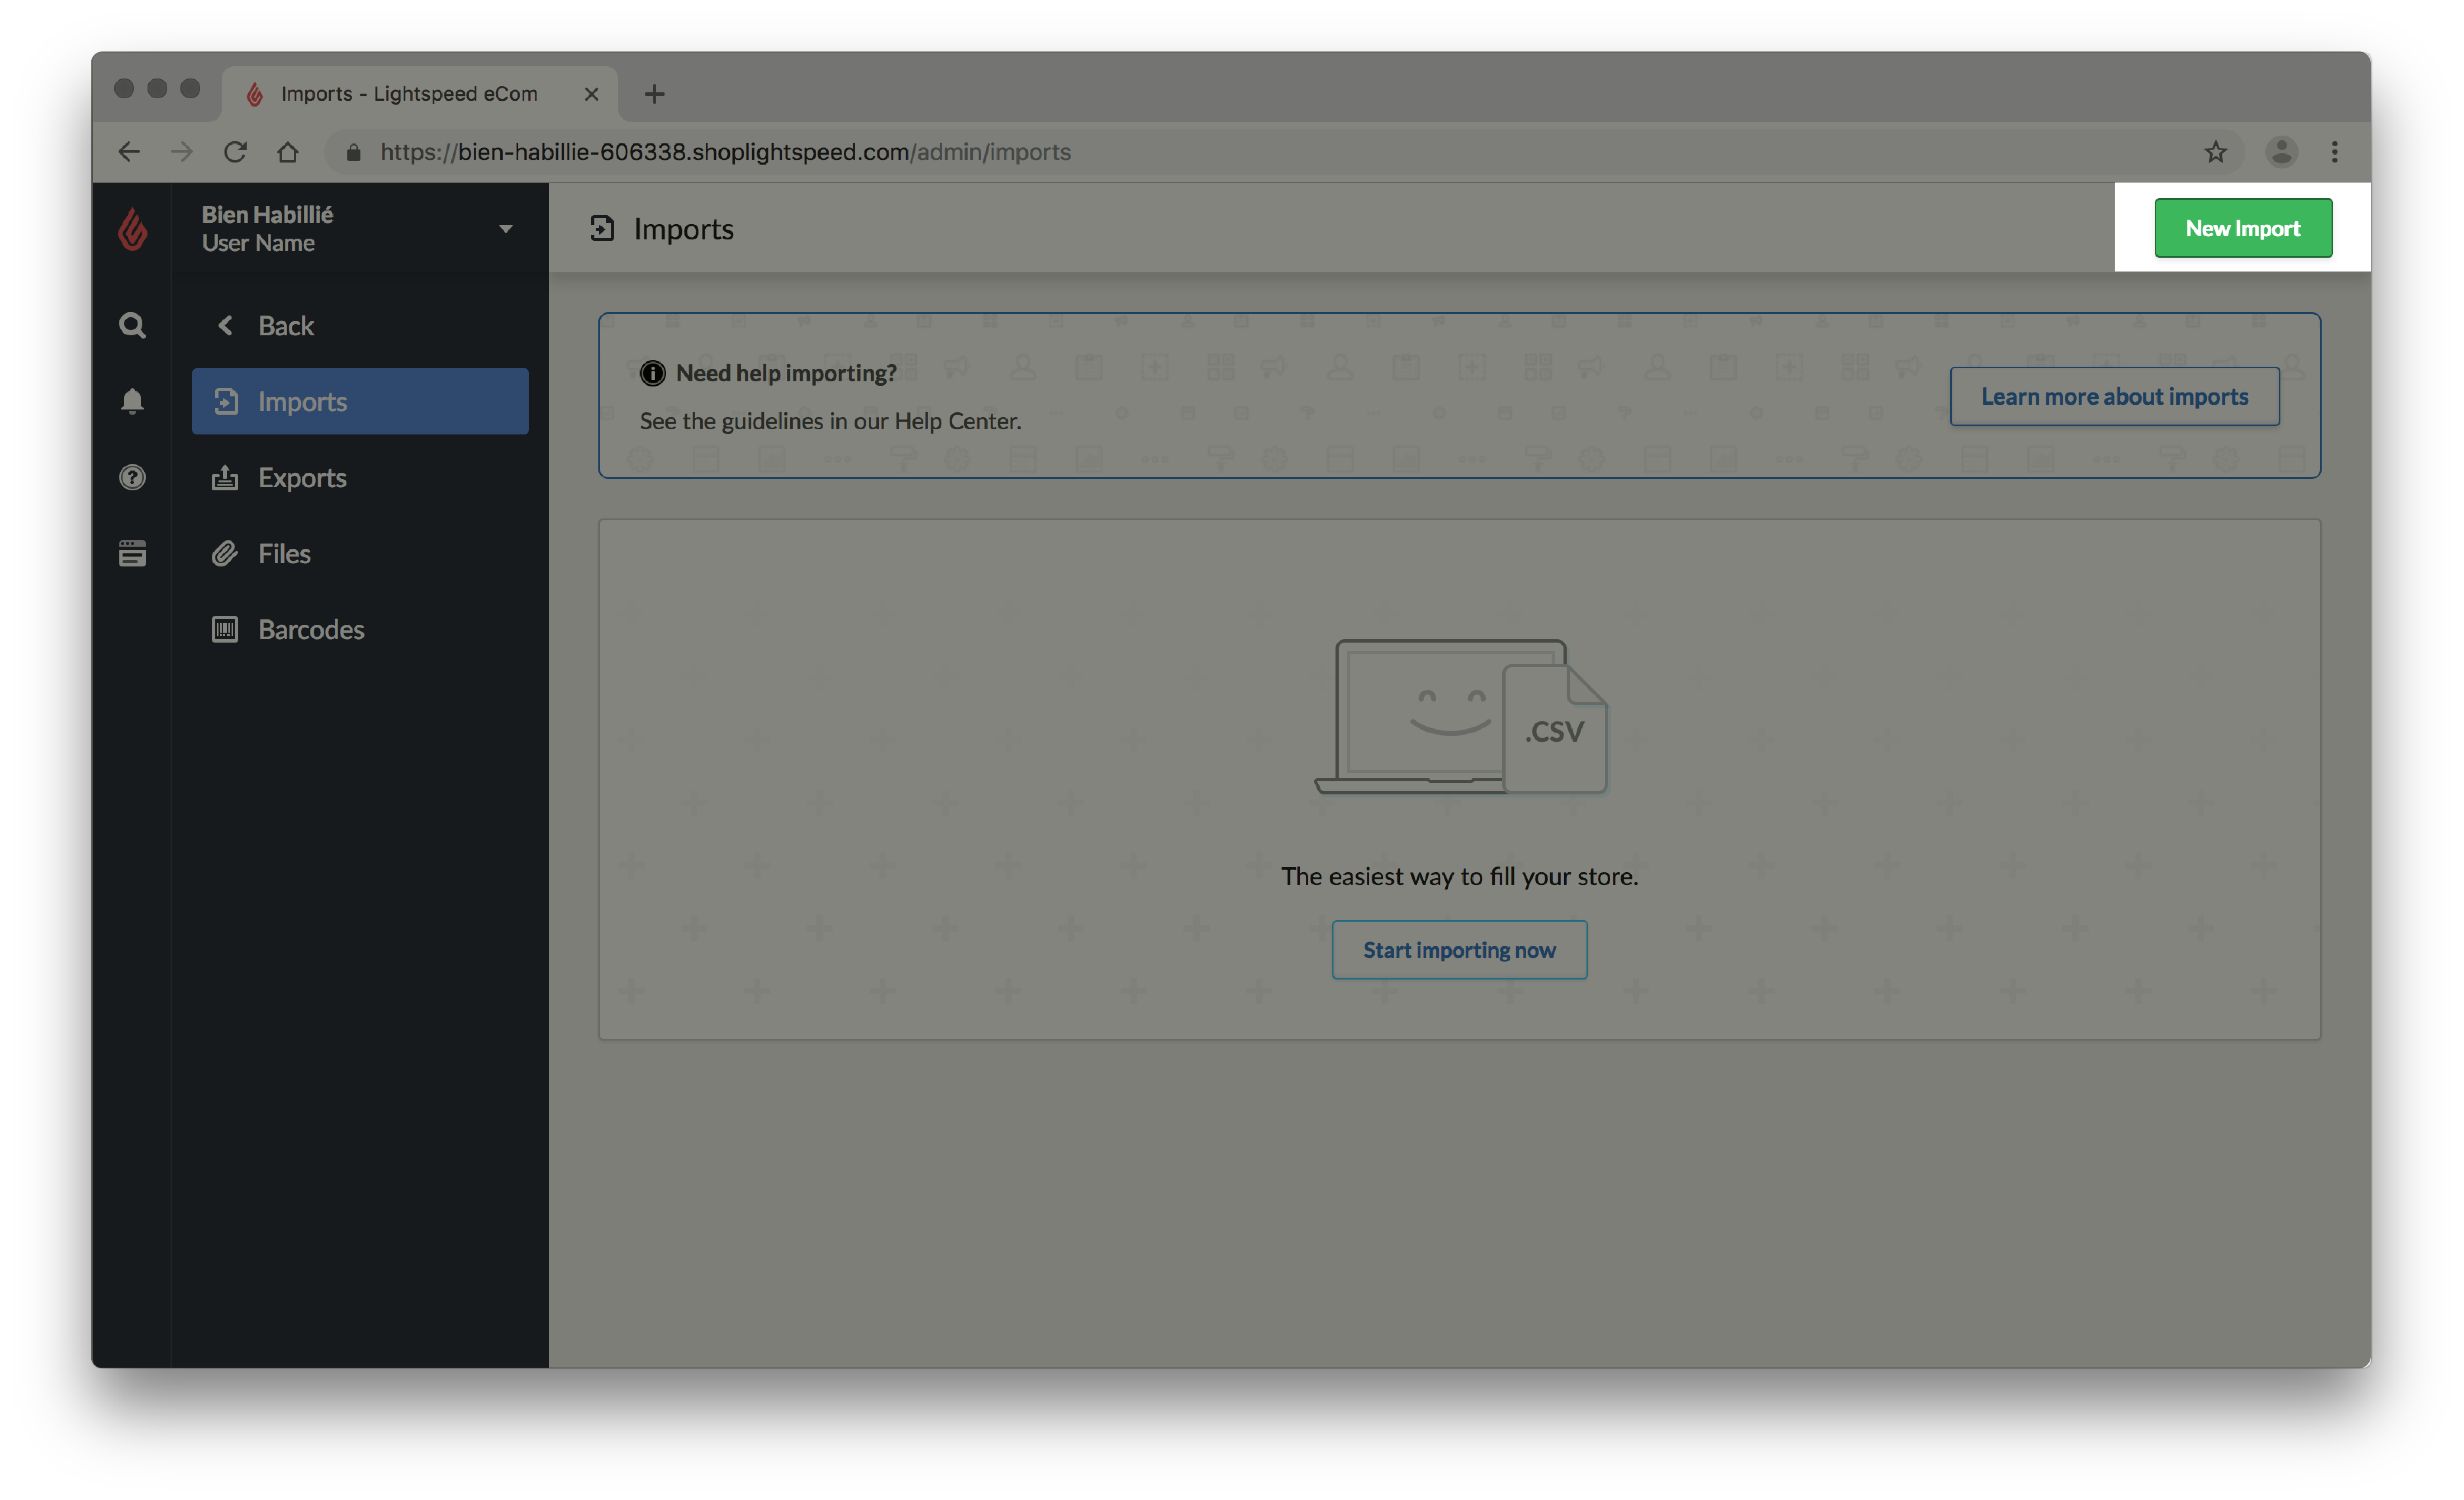Click the info icon beside Need help importing
The image size is (2464, 1500).
[x=652, y=373]
